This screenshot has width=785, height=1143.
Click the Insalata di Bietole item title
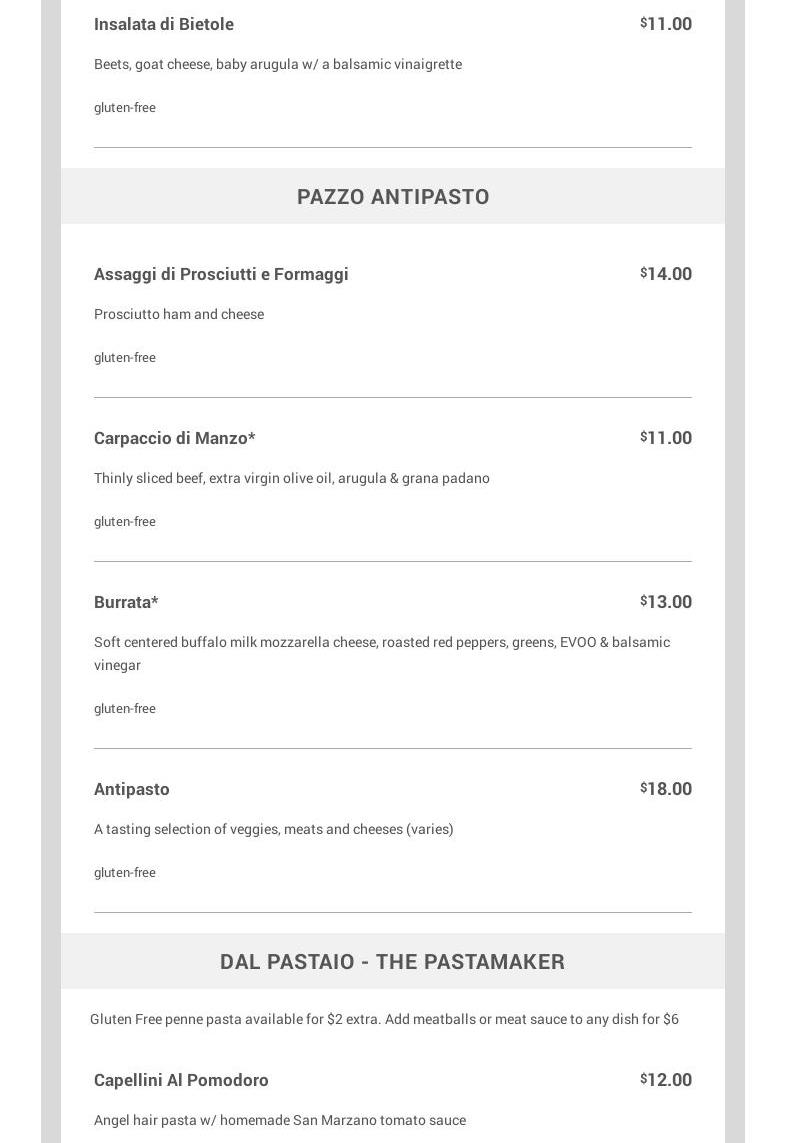(164, 24)
